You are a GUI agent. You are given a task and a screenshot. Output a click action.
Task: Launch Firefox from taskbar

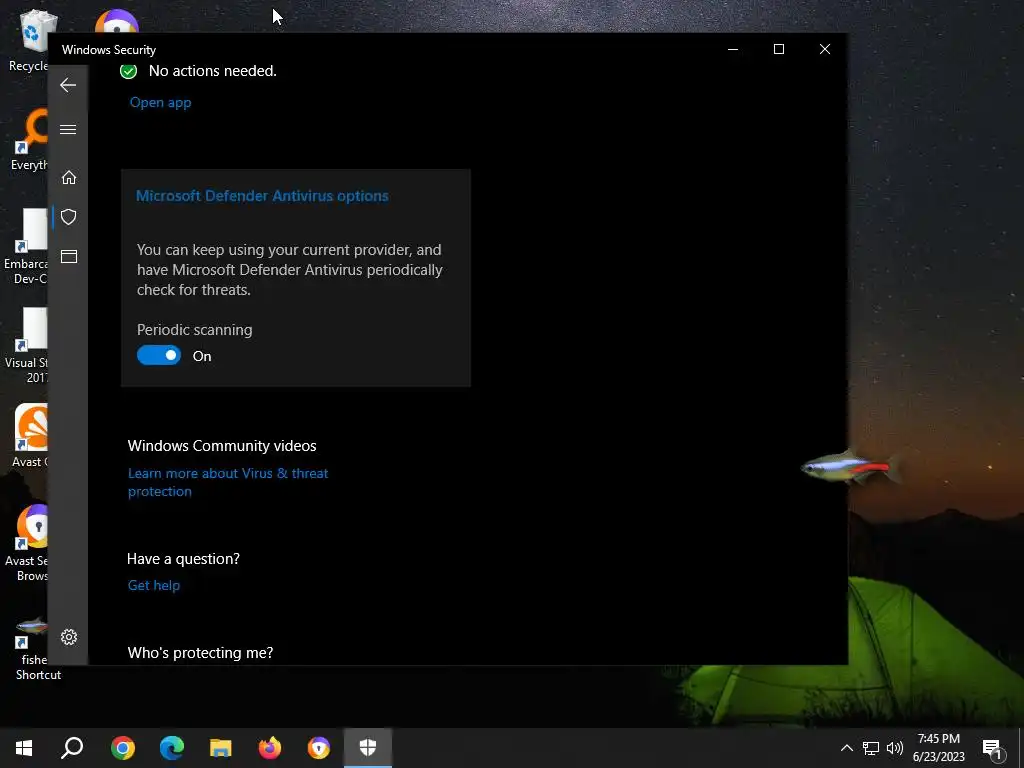point(270,748)
